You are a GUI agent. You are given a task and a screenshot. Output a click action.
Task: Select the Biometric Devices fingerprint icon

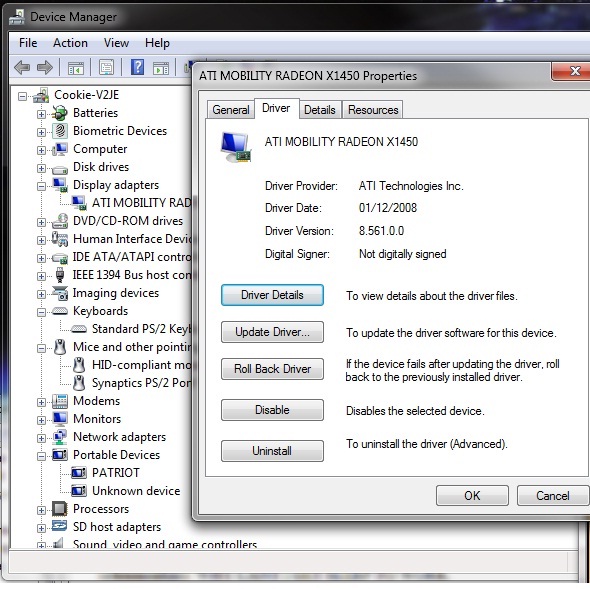click(x=59, y=131)
